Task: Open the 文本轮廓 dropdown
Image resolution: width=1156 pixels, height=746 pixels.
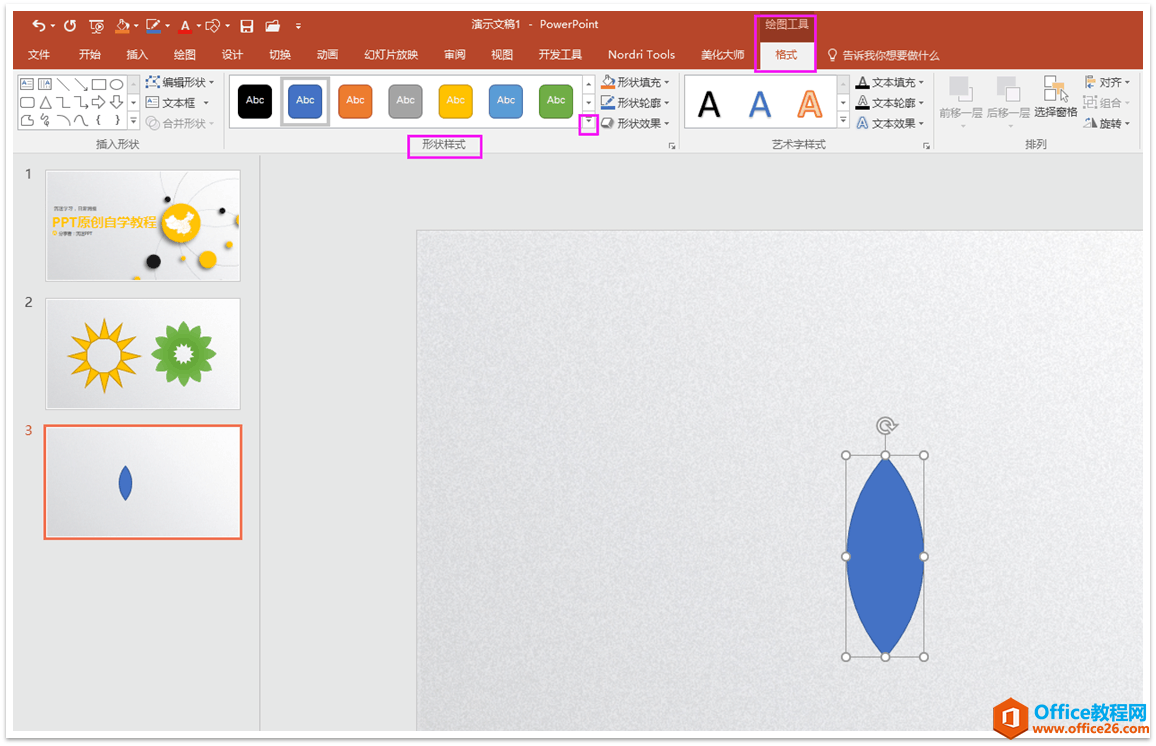Action: 889,102
